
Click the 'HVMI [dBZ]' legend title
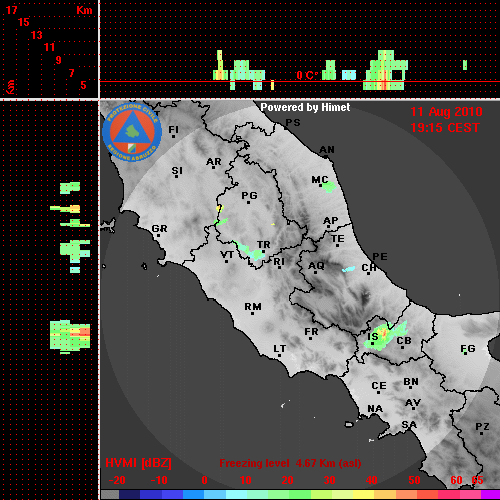tap(138, 463)
